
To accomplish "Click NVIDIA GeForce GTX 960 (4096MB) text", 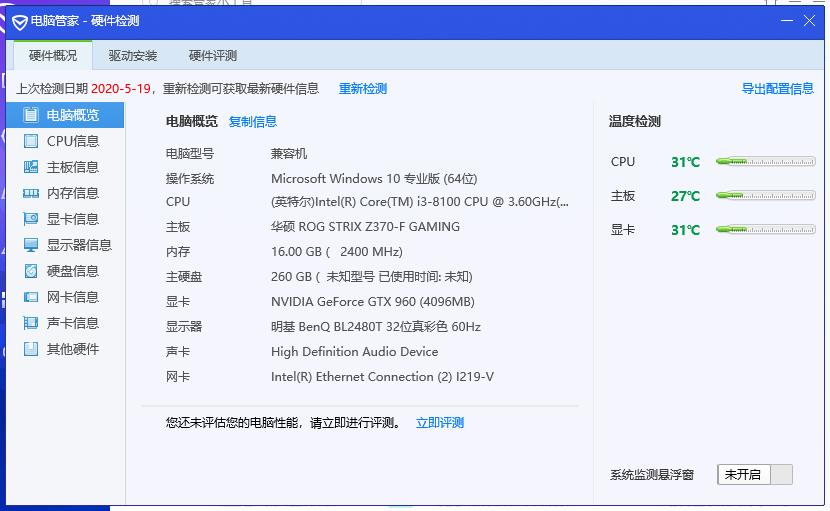I will 373,302.
